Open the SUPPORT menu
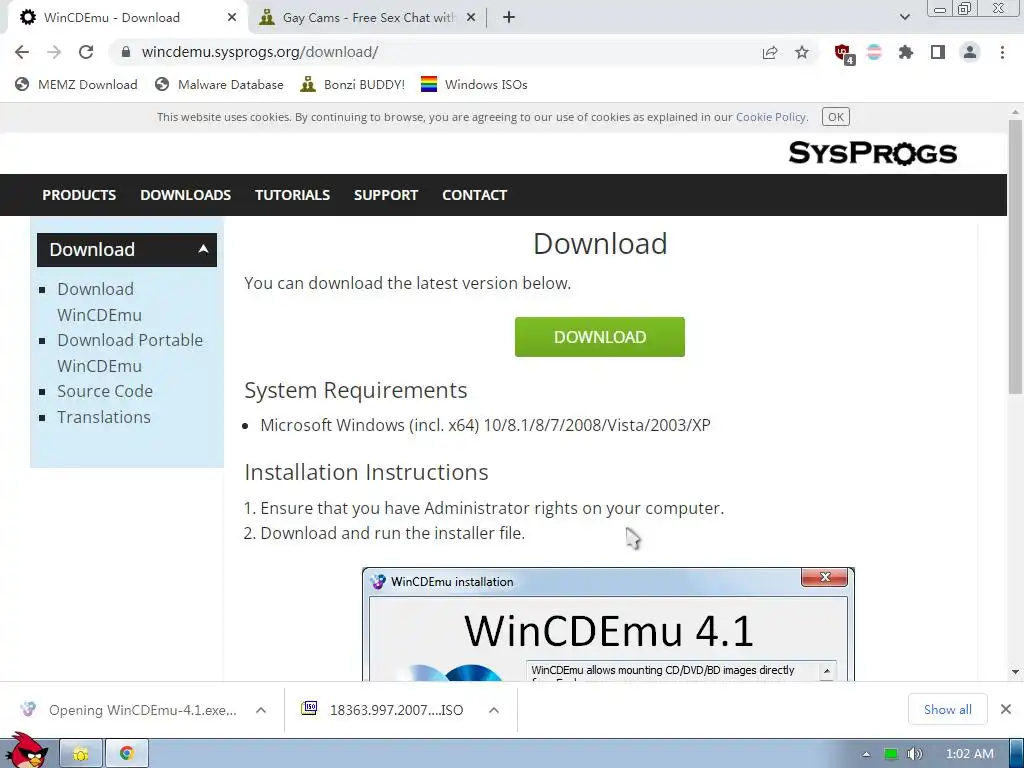 coord(386,195)
